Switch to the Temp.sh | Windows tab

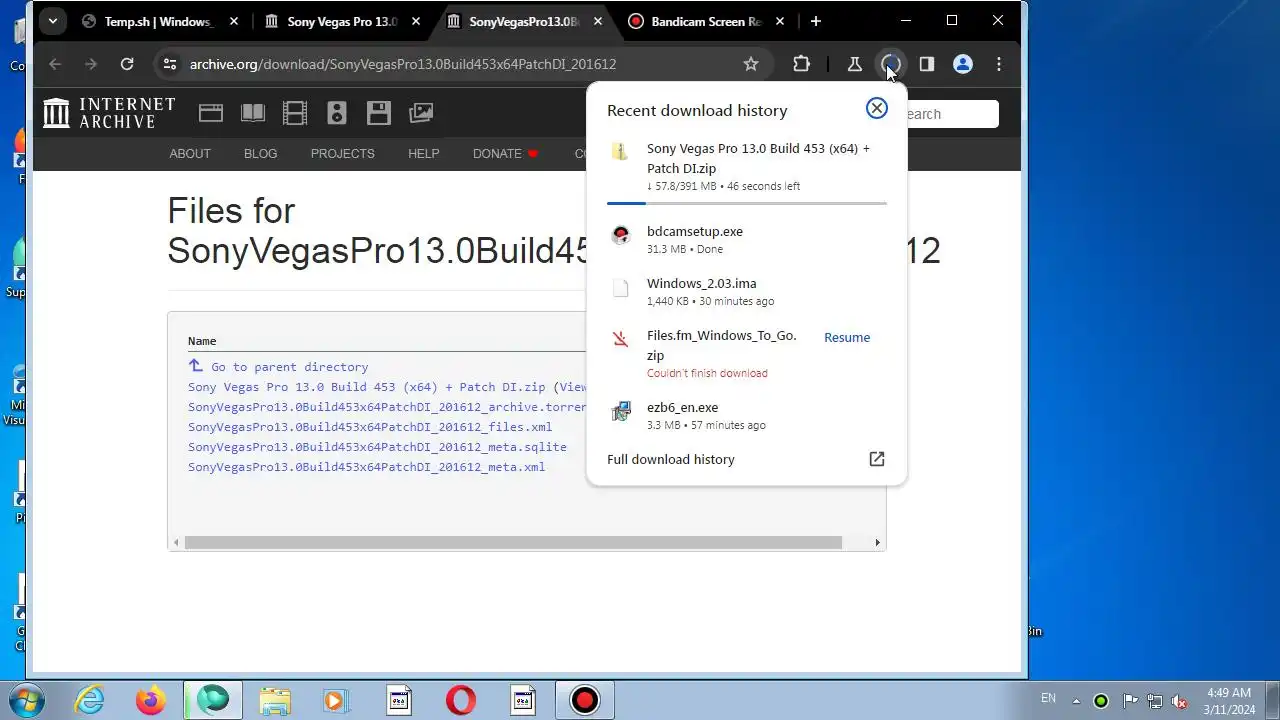pyautogui.click(x=158, y=21)
